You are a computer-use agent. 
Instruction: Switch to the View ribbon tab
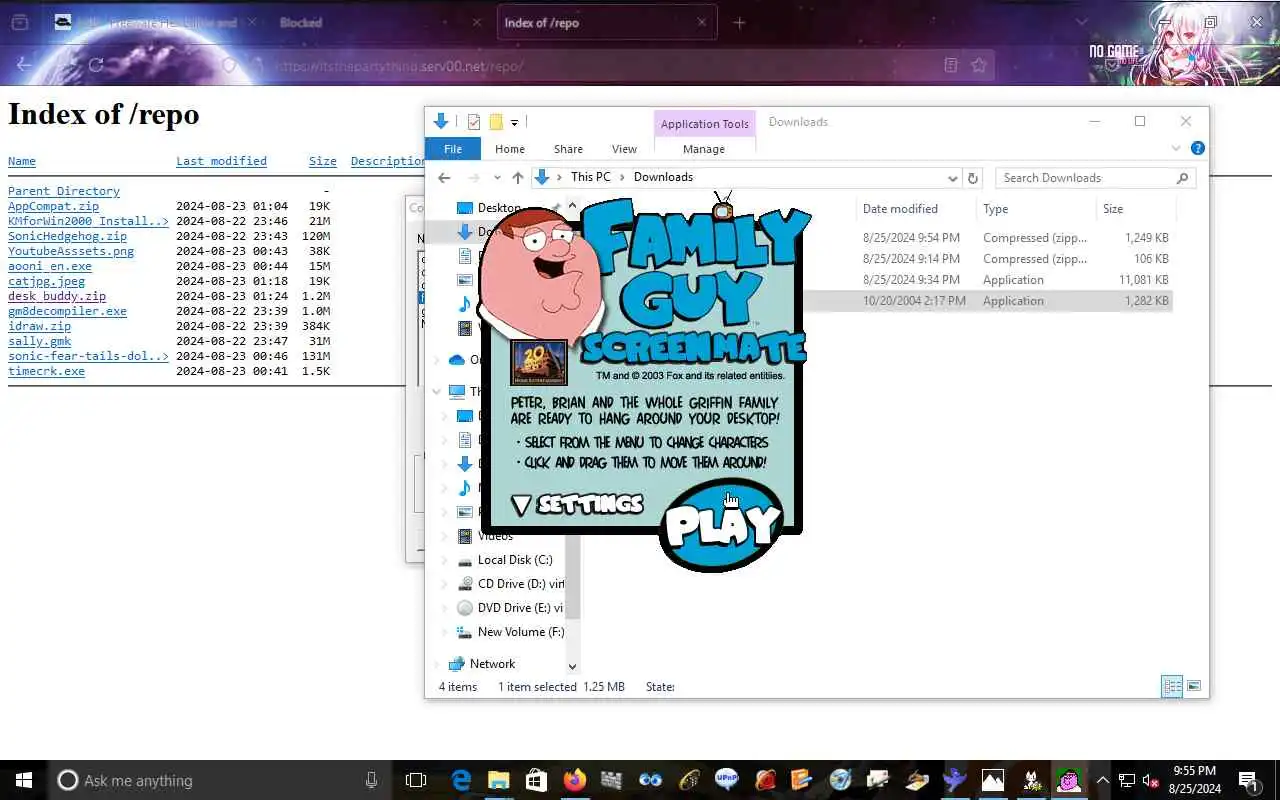pos(624,149)
